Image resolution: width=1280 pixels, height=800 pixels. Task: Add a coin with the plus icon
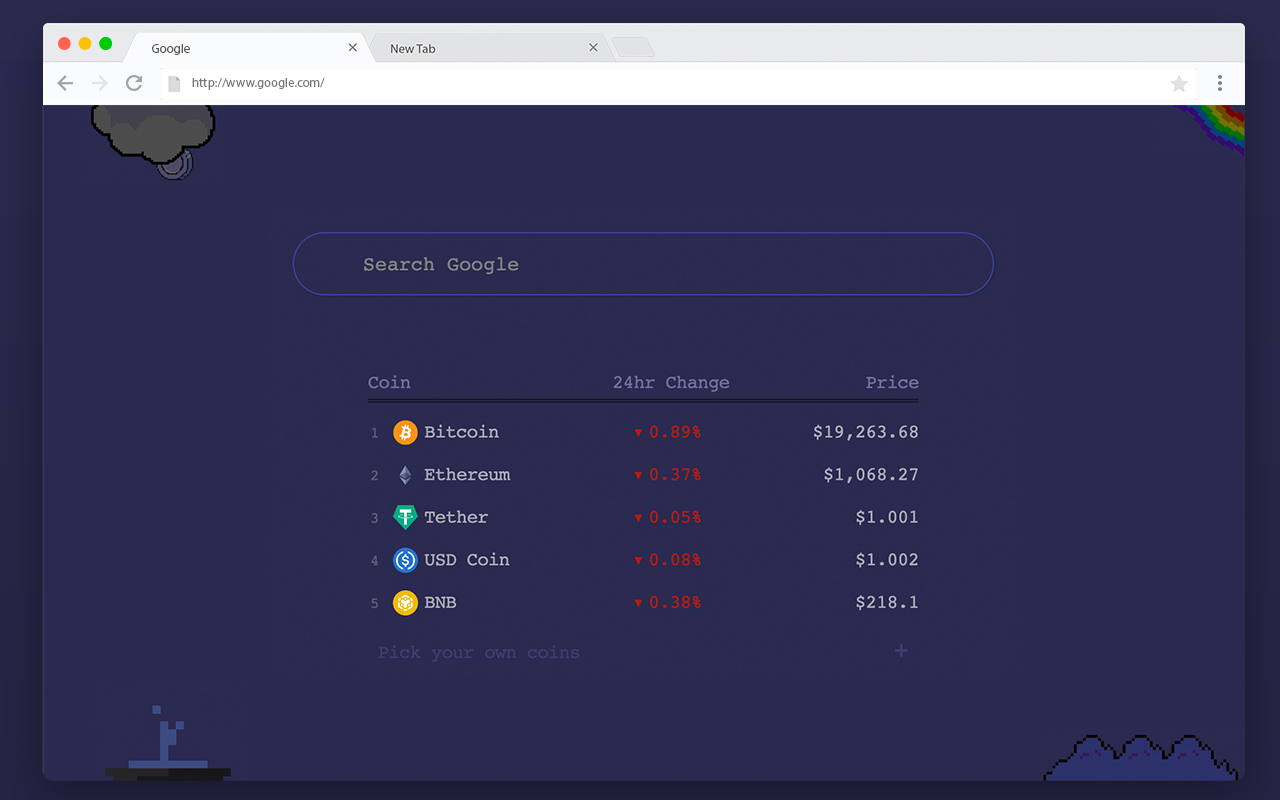901,651
